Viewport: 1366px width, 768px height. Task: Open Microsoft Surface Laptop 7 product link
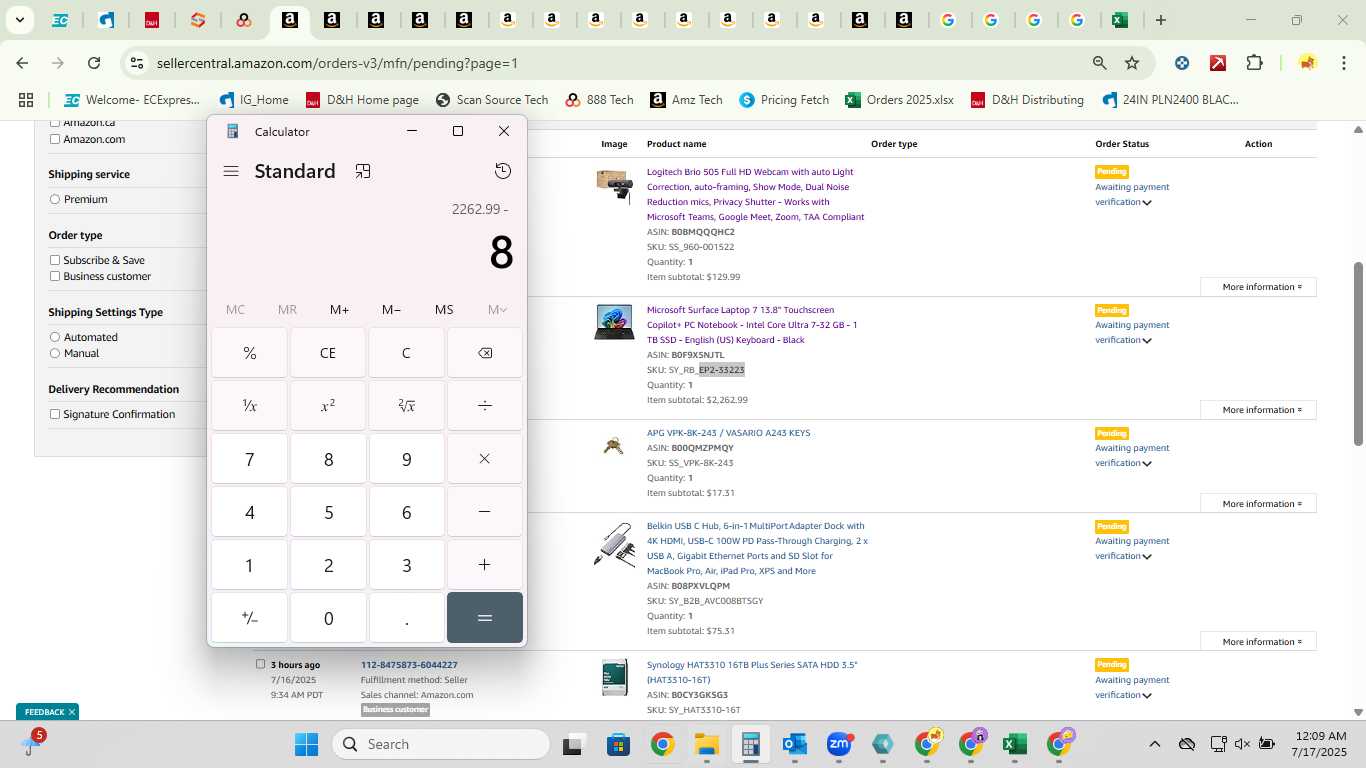[x=752, y=325]
